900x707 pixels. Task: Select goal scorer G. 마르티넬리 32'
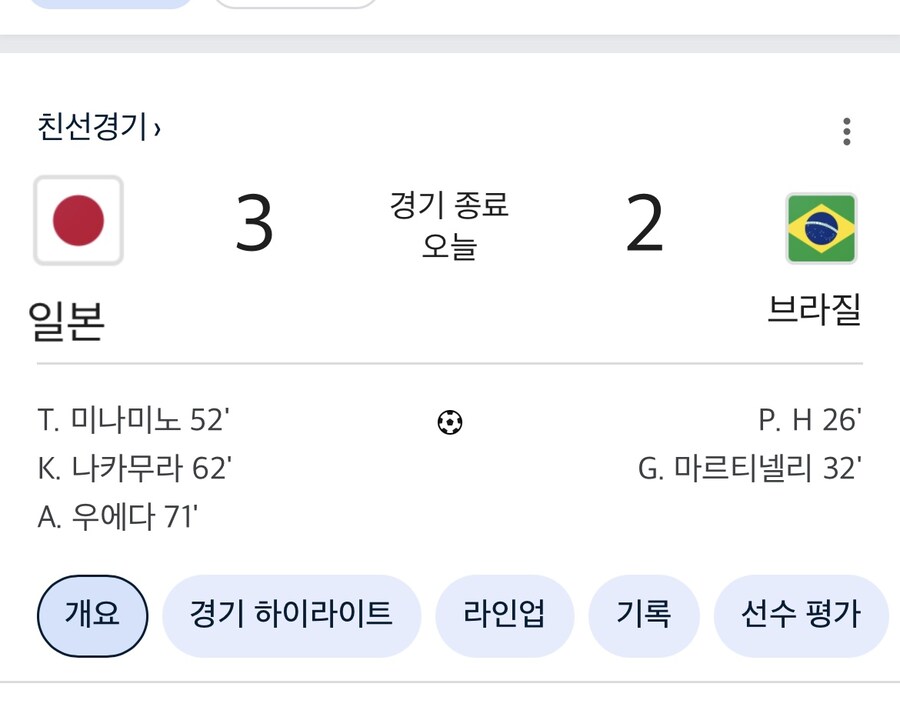(749, 468)
